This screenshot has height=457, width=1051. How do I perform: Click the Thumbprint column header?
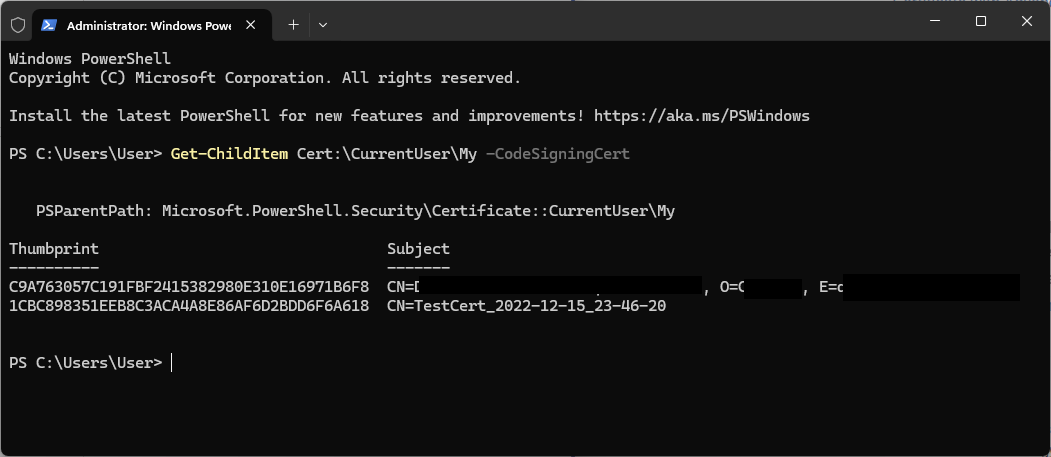pyautogui.click(x=54, y=249)
